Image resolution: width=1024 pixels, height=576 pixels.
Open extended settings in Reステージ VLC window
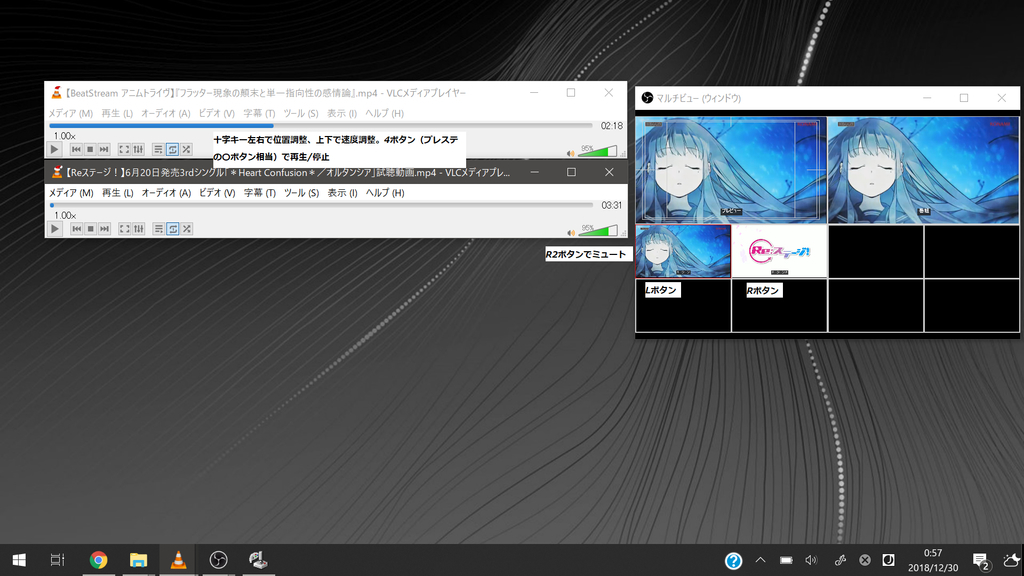click(x=138, y=229)
